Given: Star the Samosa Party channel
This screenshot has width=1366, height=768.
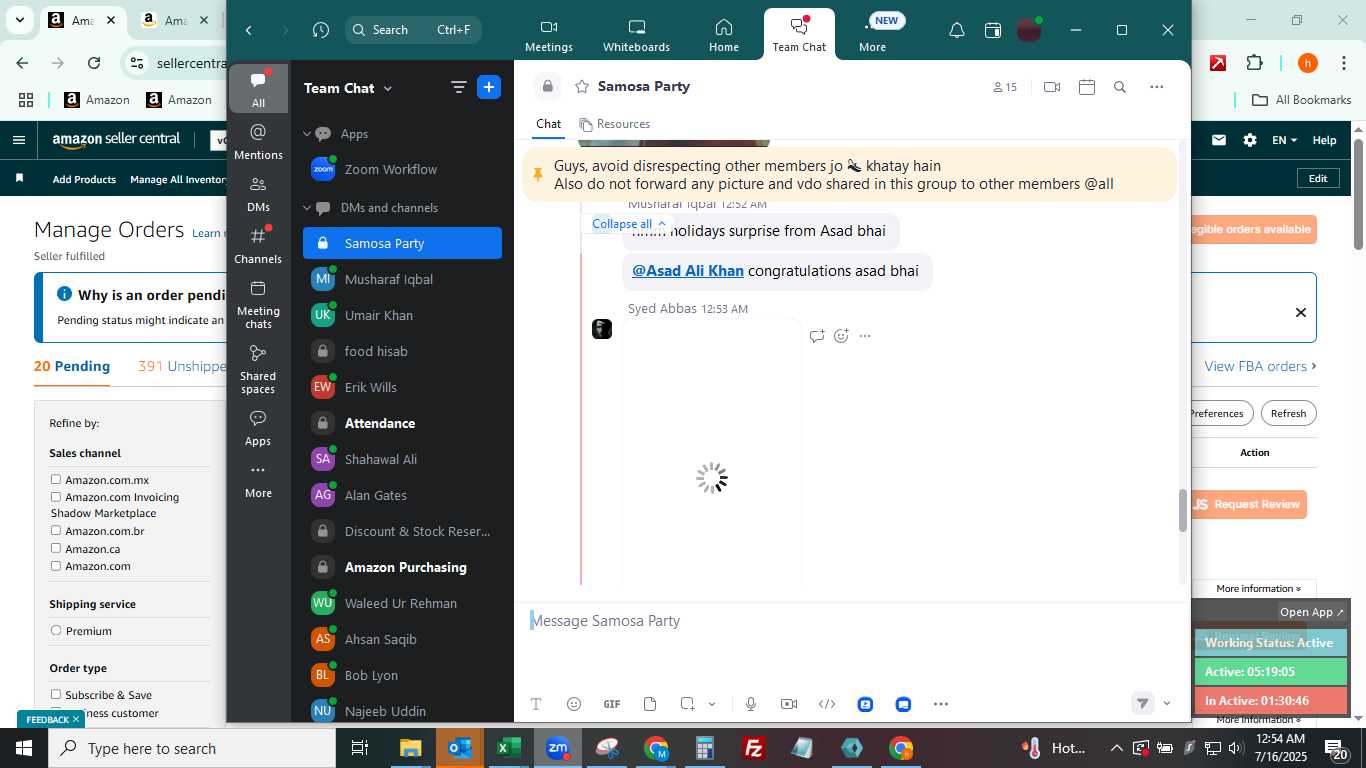Looking at the screenshot, I should click(x=582, y=87).
